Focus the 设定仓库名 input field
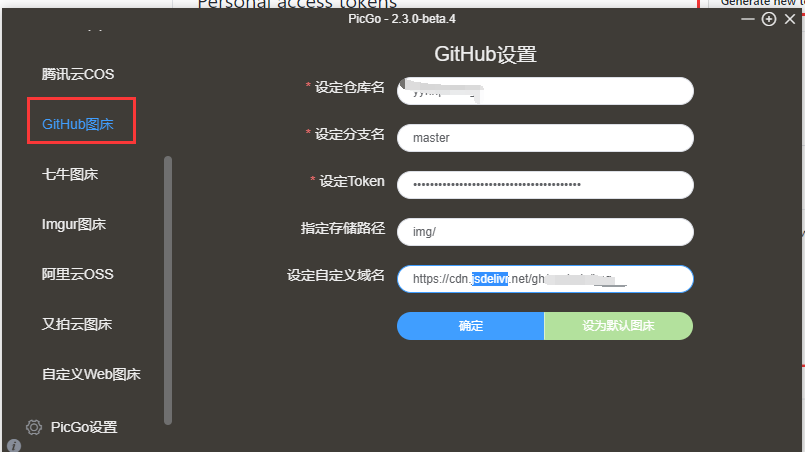Image resolution: width=805 pixels, height=452 pixels. [545, 91]
